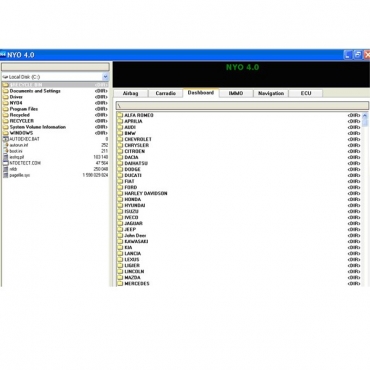Select the Navigation tab
Image resolution: width=370 pixels, height=370 pixels.
coord(271,93)
